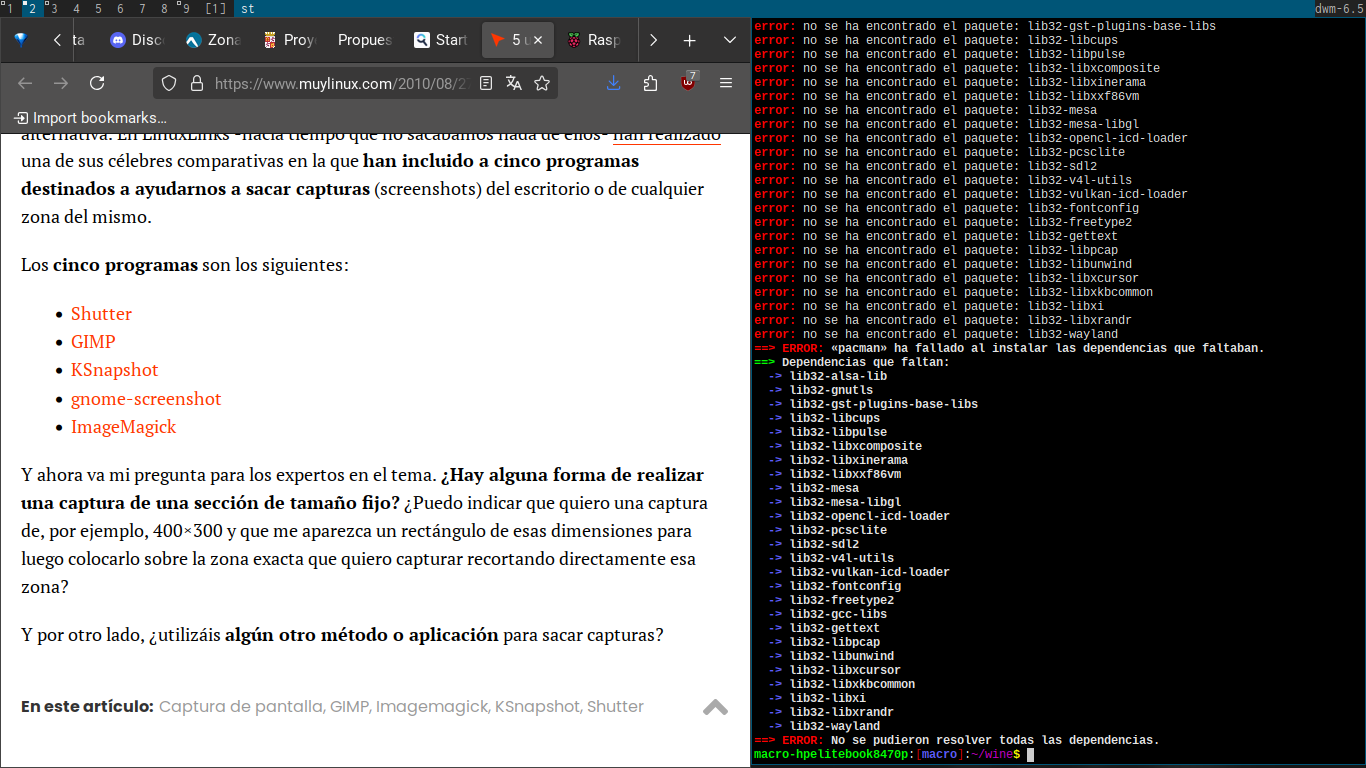This screenshot has height=768, width=1366.
Task: Click Import bookmarks in bookmarks toolbar
Action: pos(91,117)
